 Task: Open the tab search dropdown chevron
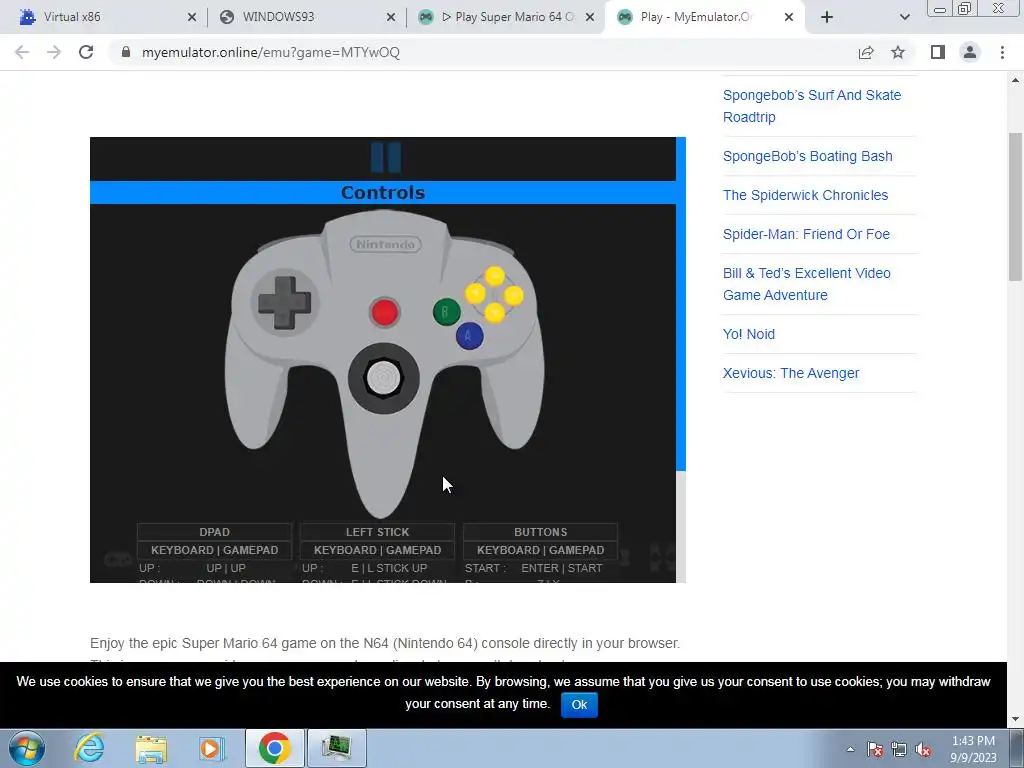coord(904,17)
